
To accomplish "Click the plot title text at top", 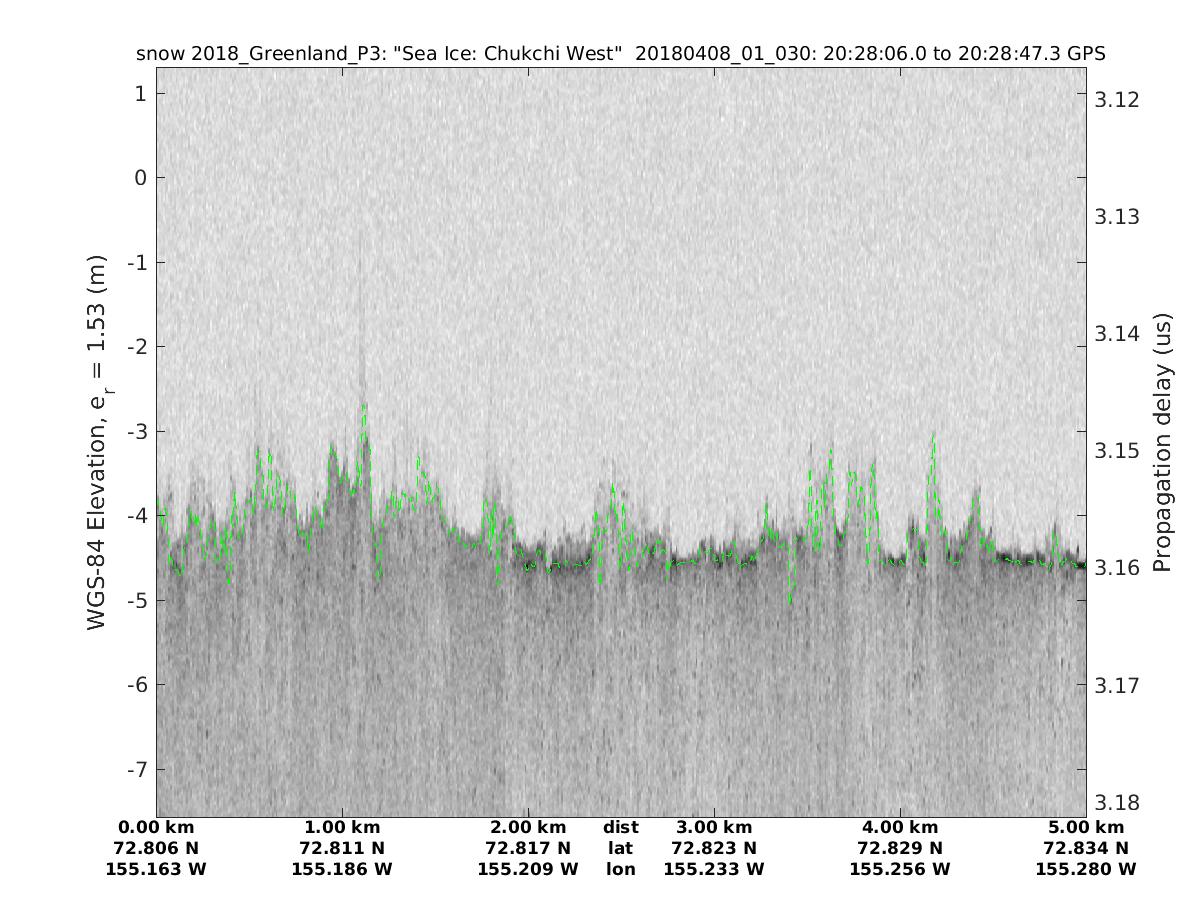I will [620, 54].
